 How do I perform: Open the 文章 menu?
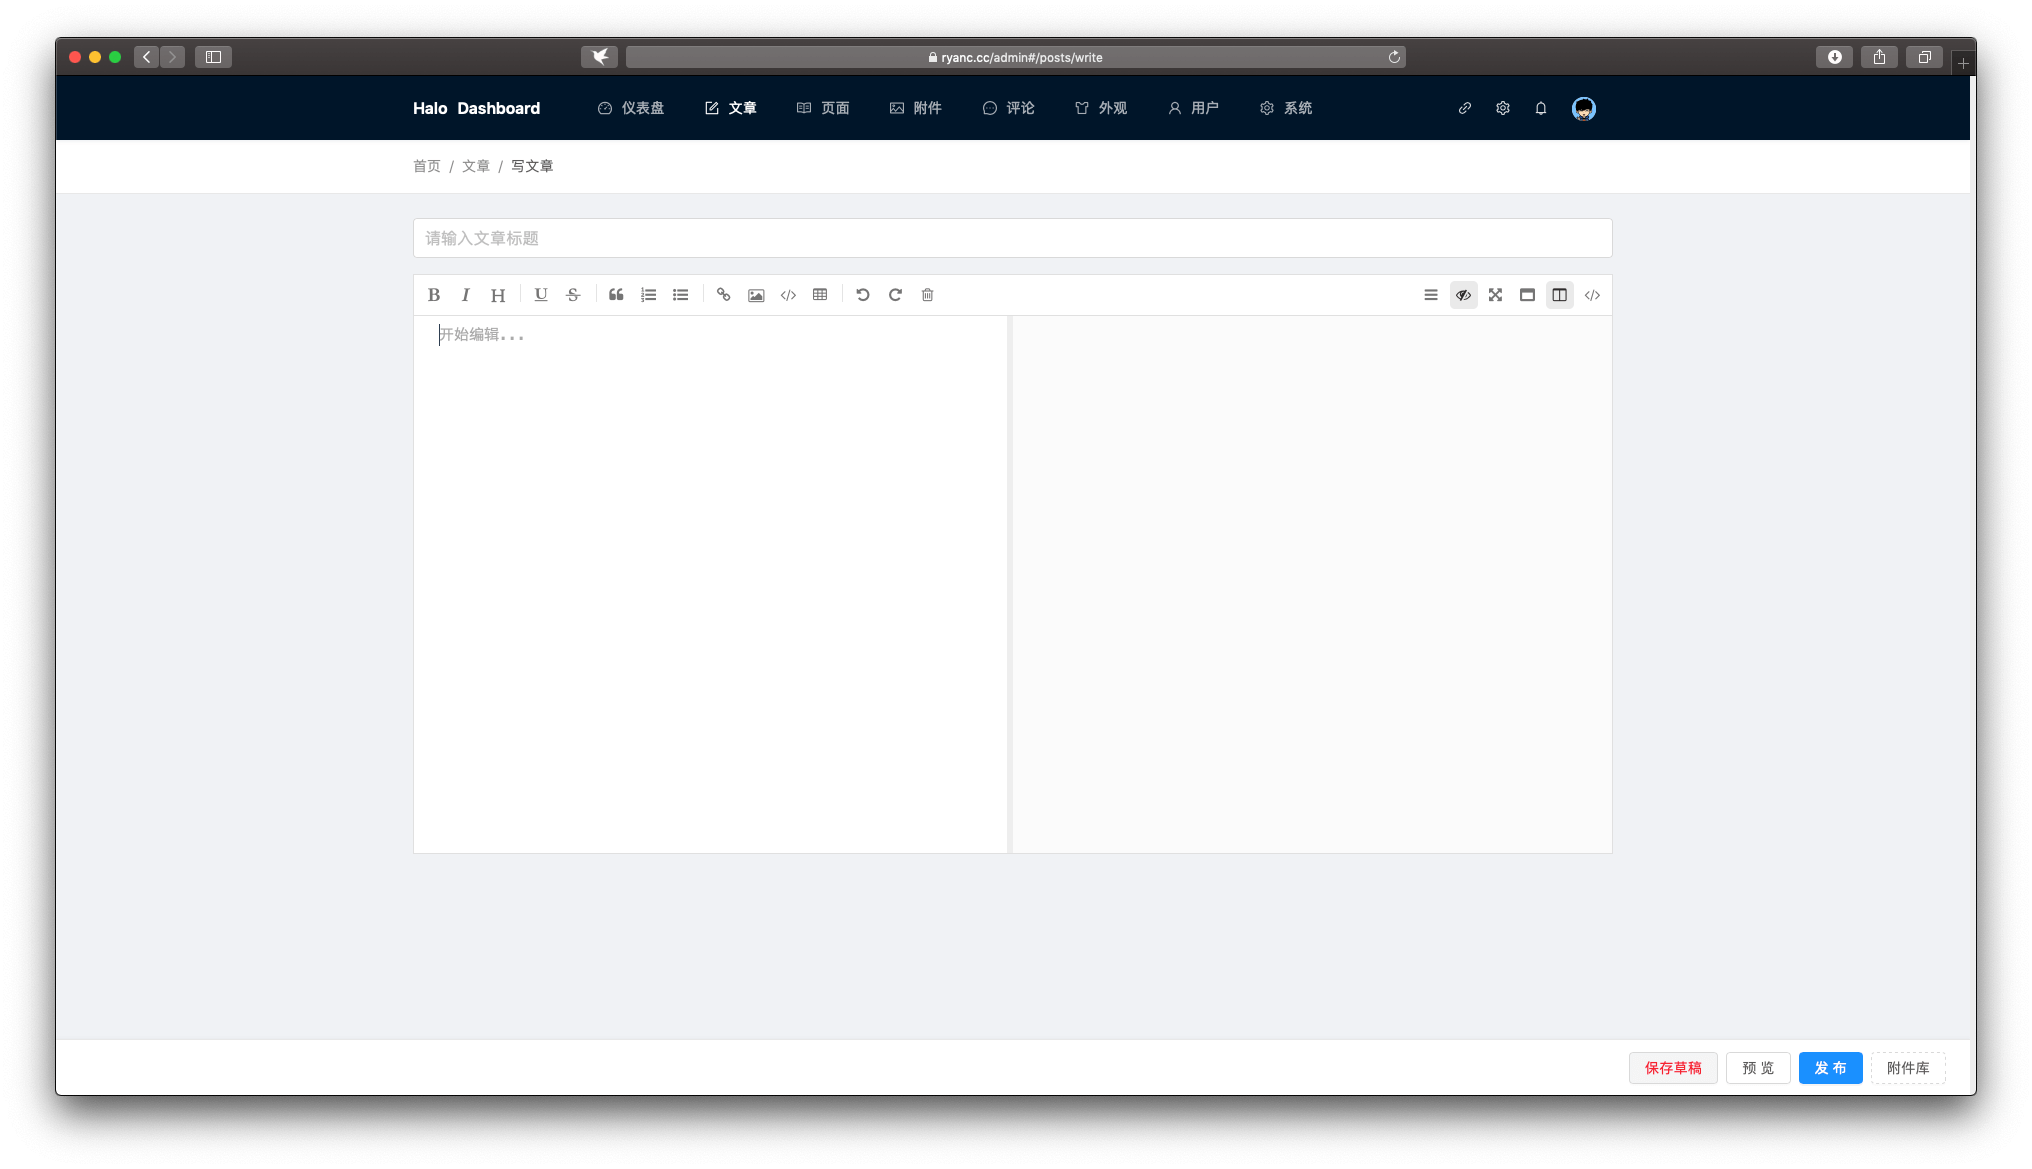tap(731, 108)
